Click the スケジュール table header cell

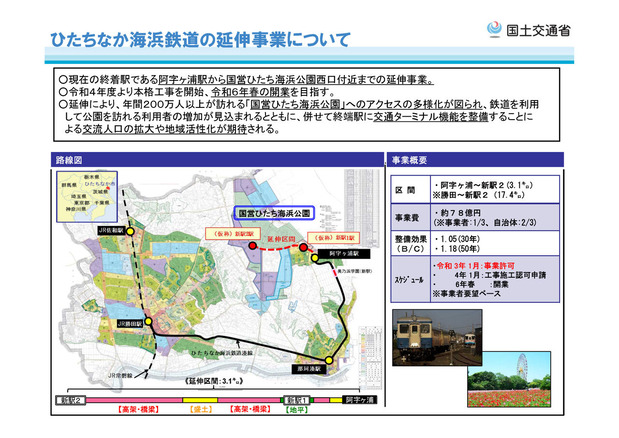click(411, 279)
